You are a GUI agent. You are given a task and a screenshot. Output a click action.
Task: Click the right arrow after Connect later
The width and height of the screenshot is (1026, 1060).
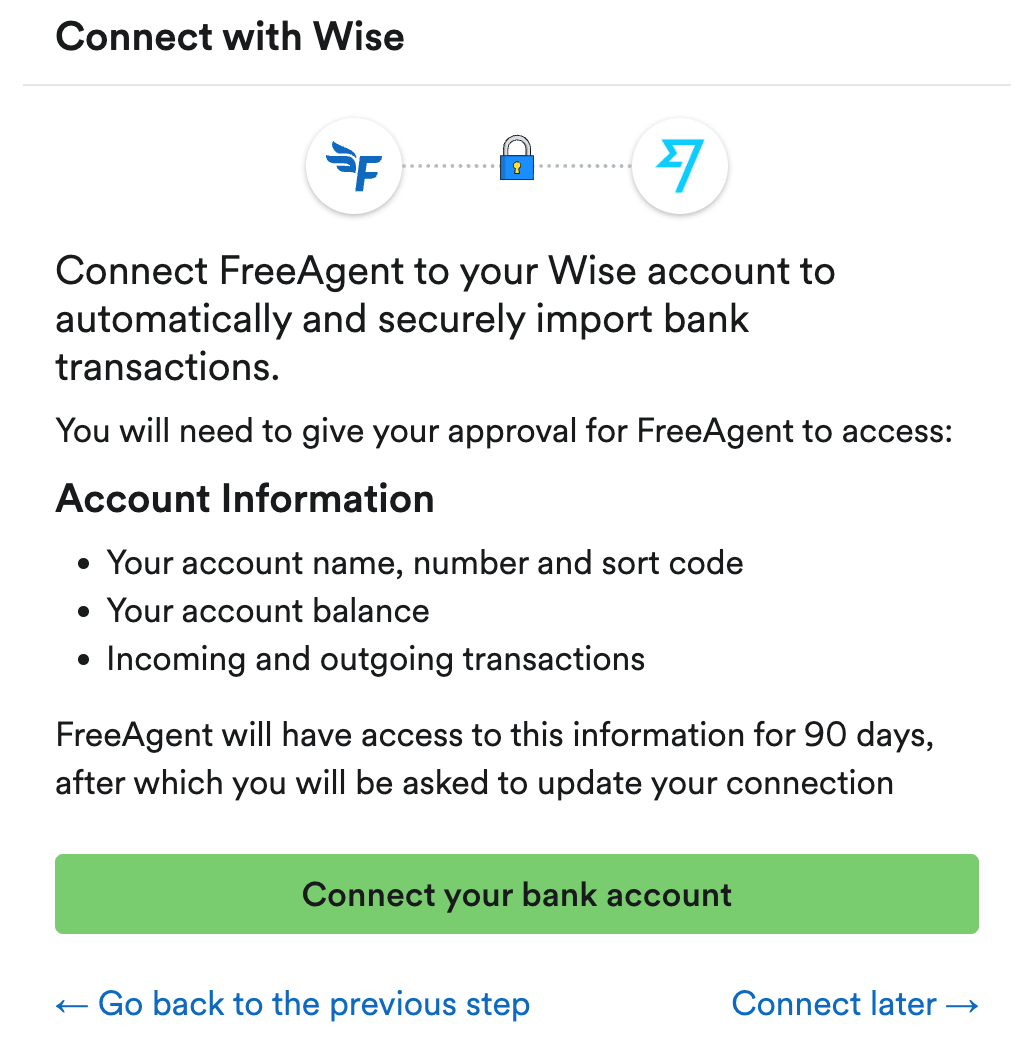pyautogui.click(x=962, y=1004)
